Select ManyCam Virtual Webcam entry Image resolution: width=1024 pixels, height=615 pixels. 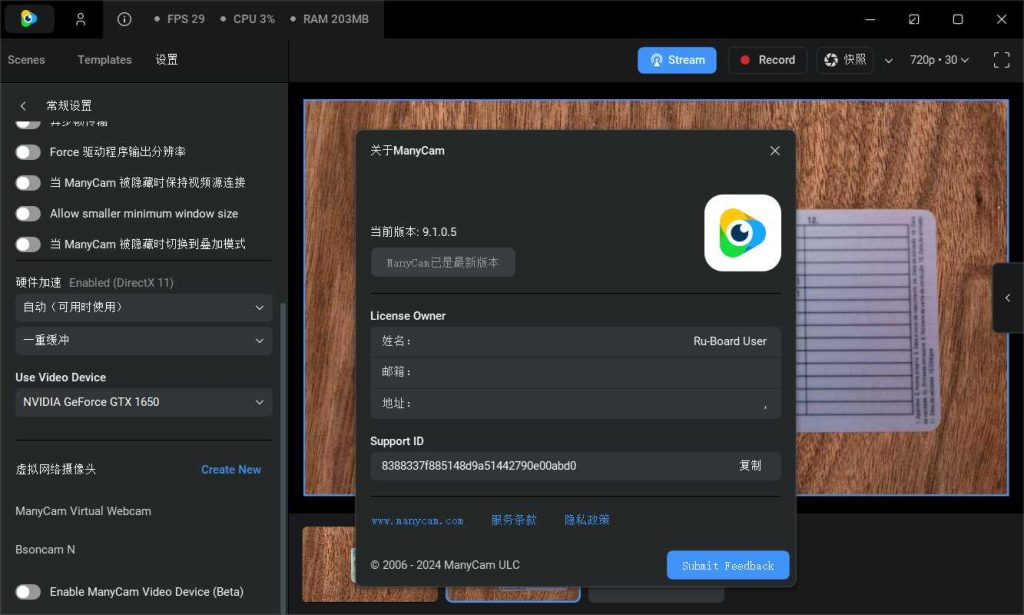click(x=83, y=511)
